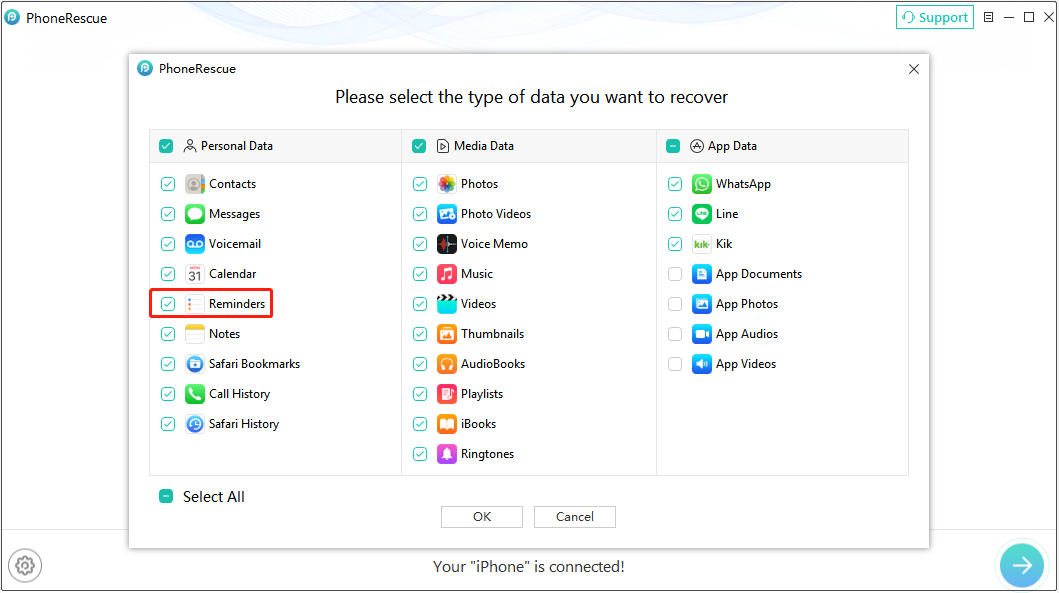The width and height of the screenshot is (1059, 593).
Task: Proceed with the blue arrow button
Action: coord(1022,565)
